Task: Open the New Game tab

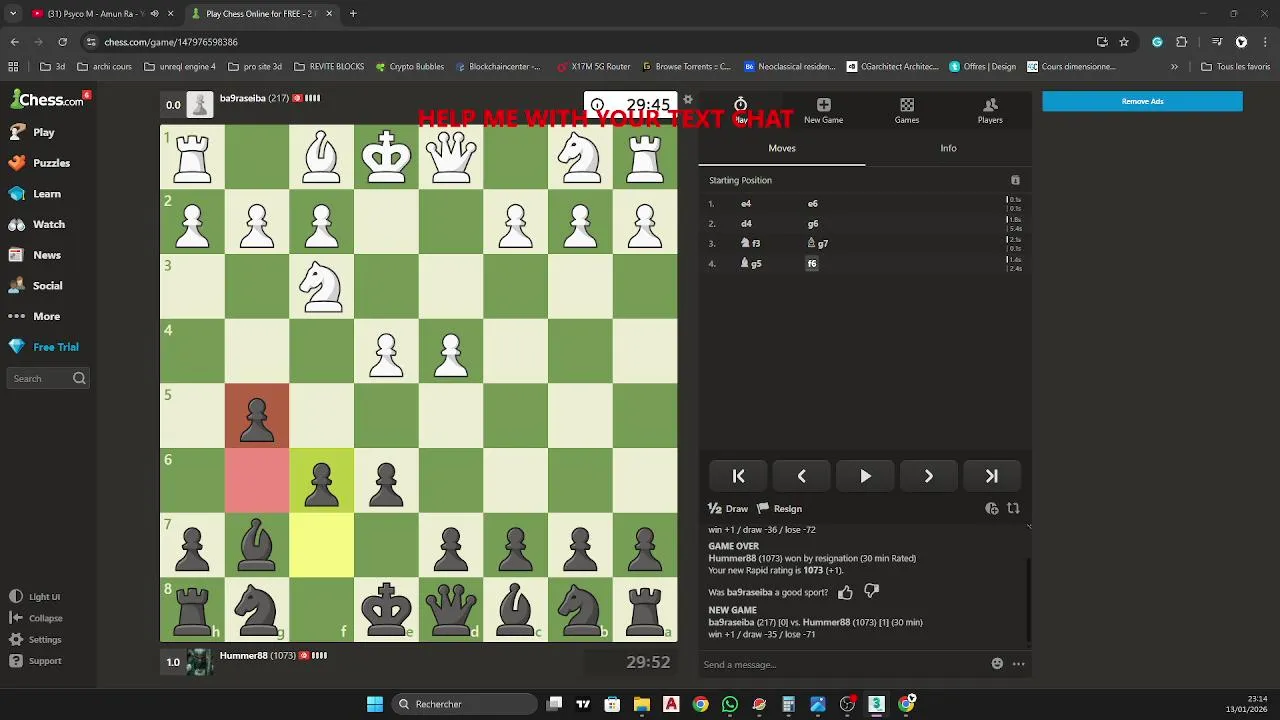Action: [823, 110]
